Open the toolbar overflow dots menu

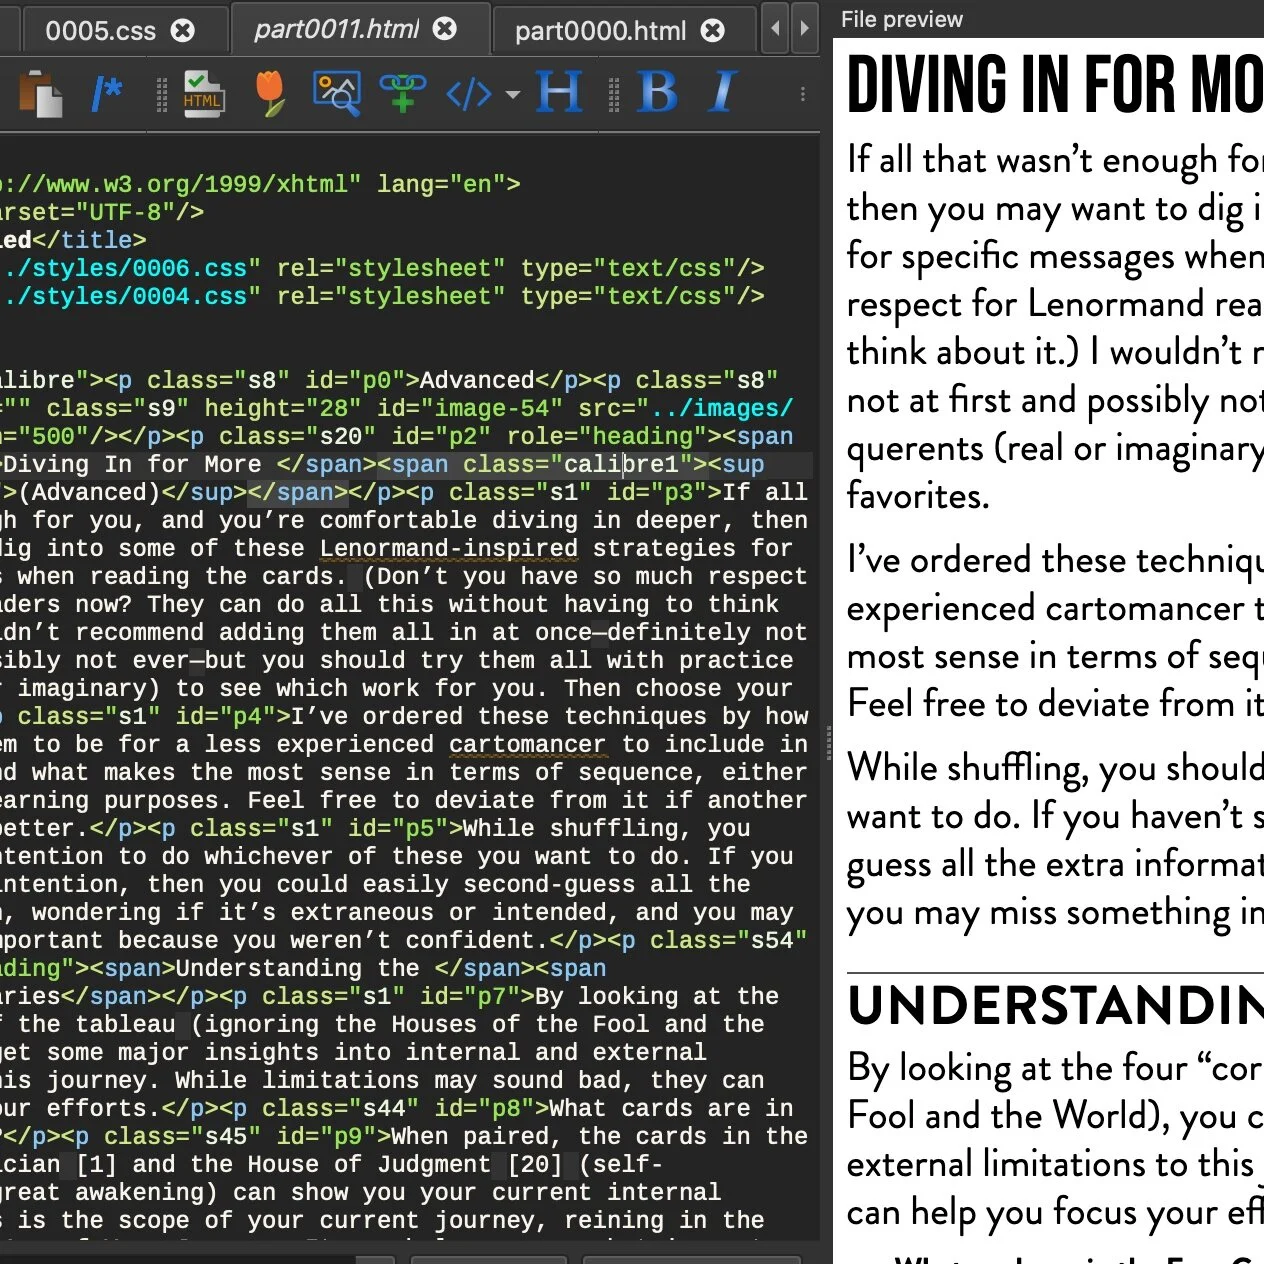[x=803, y=94]
